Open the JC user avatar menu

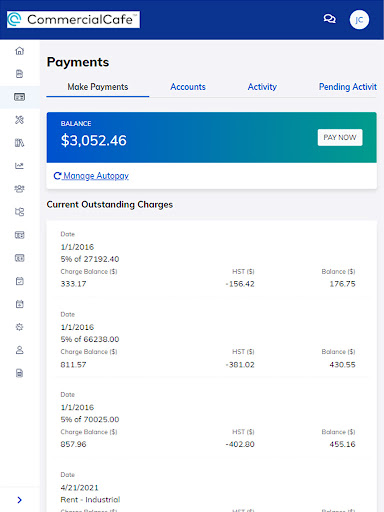point(359,20)
